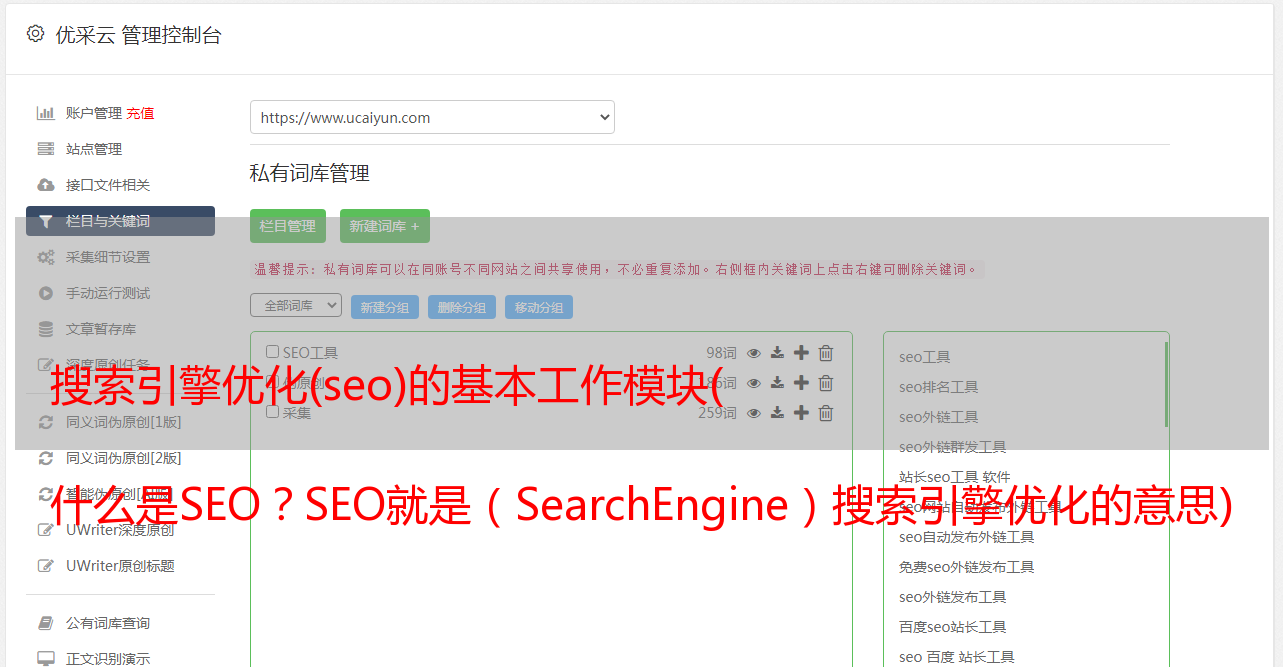Select keyword 'seo排名工具' in the list

pyautogui.click(x=939, y=387)
